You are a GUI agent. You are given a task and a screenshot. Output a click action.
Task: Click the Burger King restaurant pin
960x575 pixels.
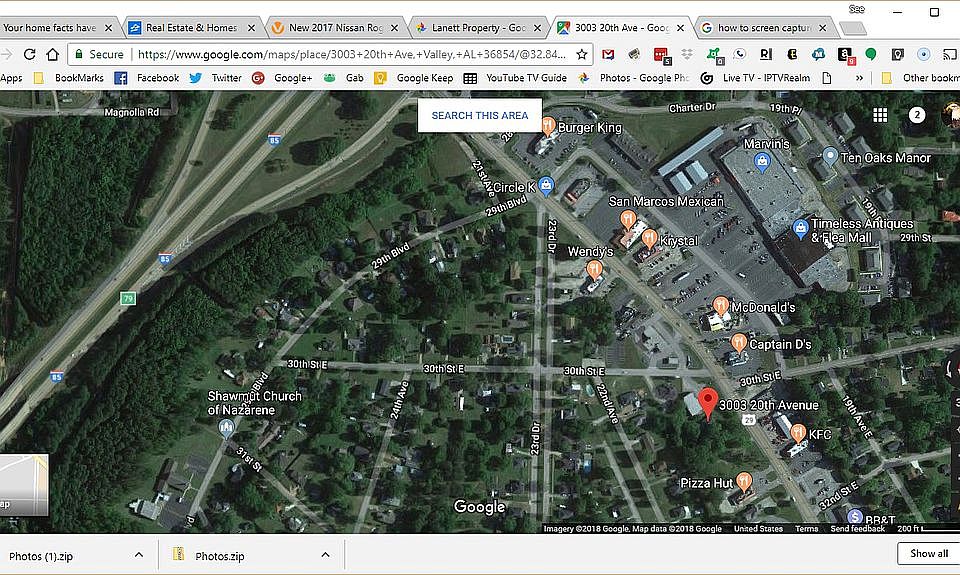548,126
